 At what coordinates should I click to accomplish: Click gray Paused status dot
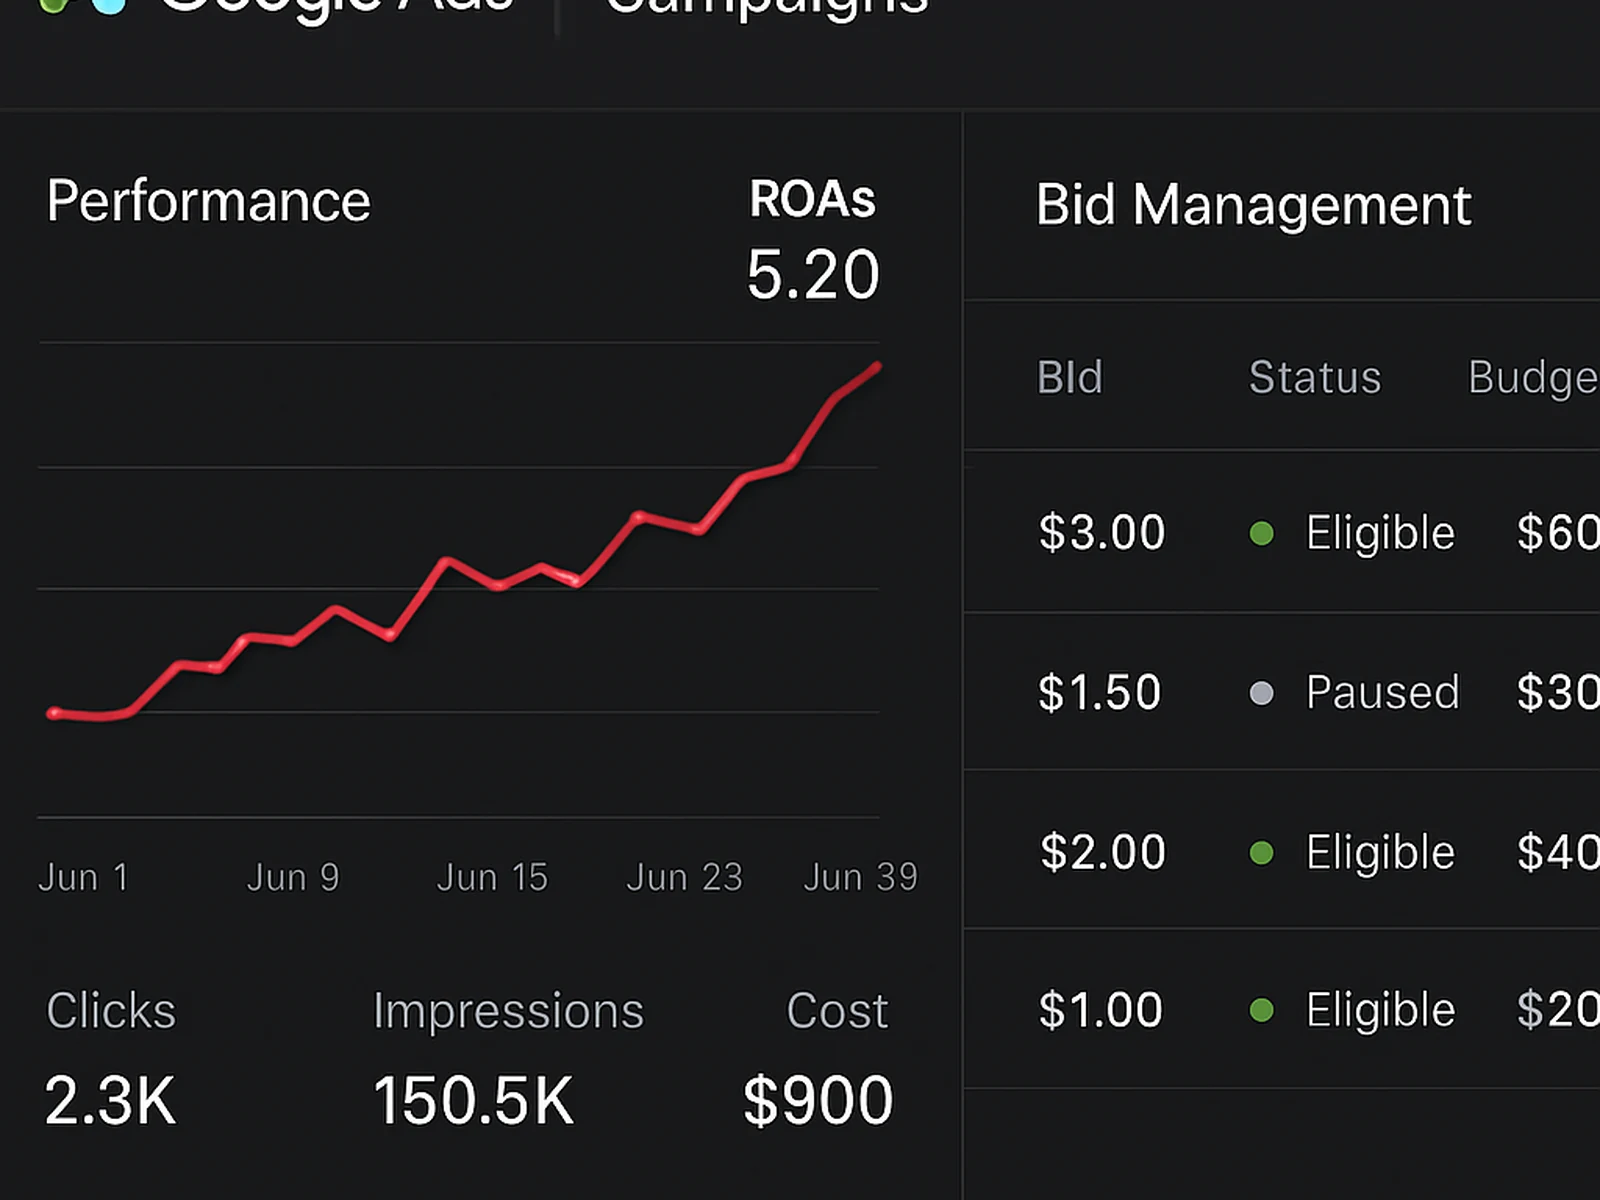(1262, 693)
